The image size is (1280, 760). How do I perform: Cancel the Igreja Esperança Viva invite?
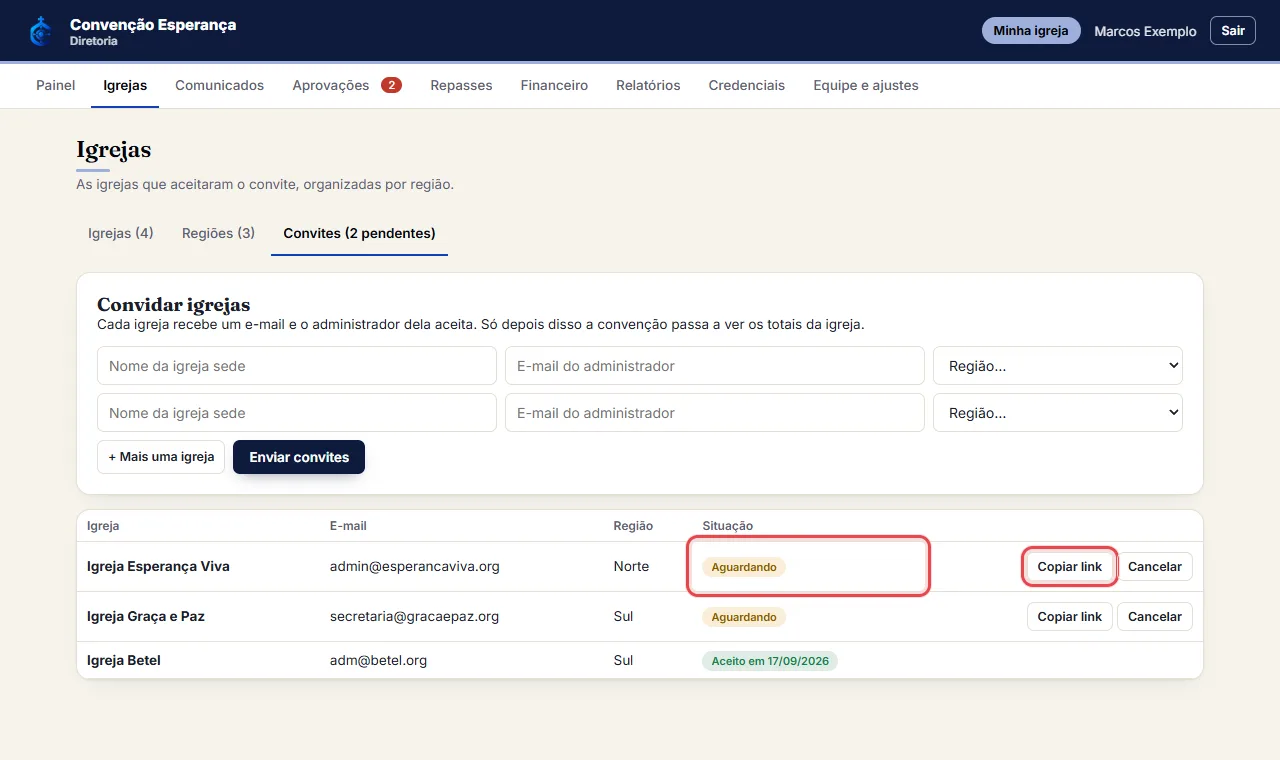coord(1155,567)
